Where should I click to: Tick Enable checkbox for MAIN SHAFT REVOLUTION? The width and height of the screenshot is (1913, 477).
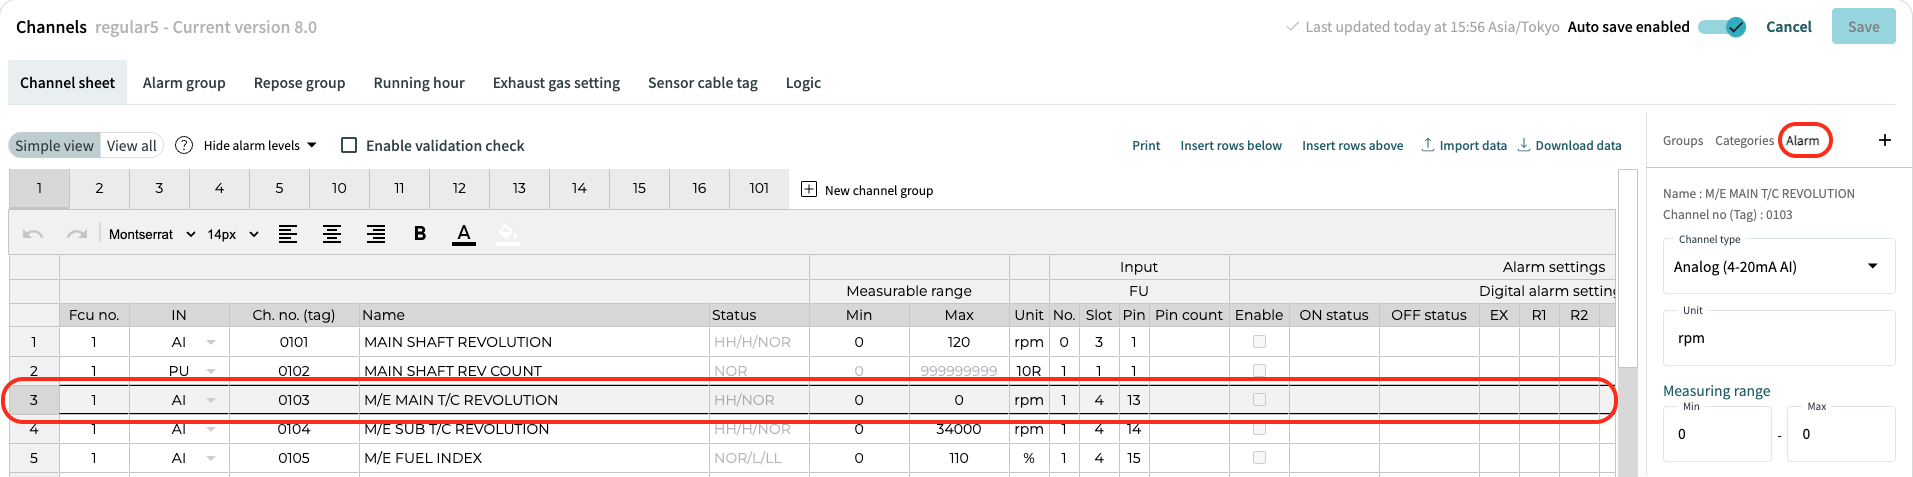pos(1259,341)
